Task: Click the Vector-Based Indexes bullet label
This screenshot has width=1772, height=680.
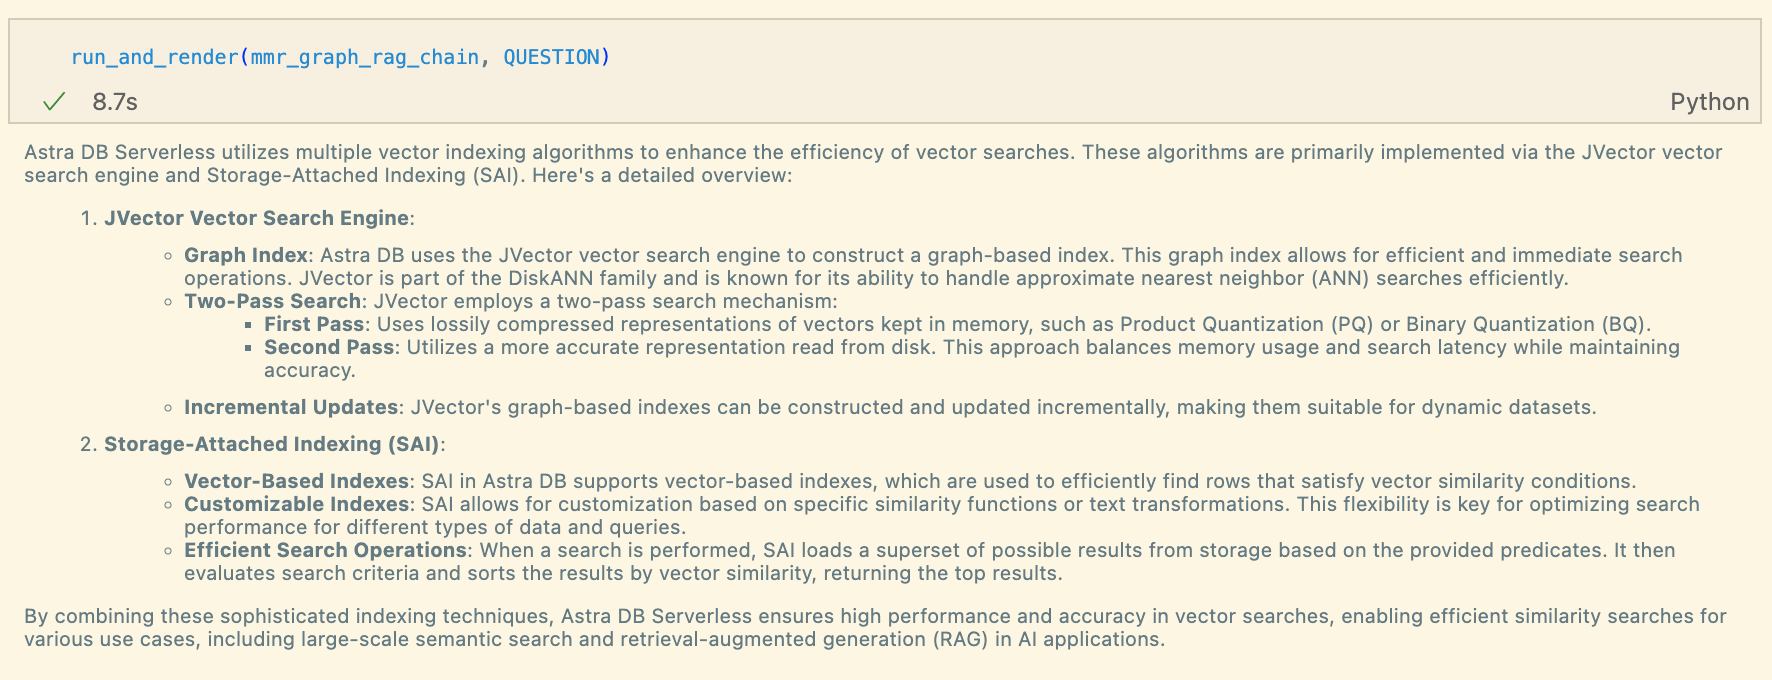Action: coord(296,481)
